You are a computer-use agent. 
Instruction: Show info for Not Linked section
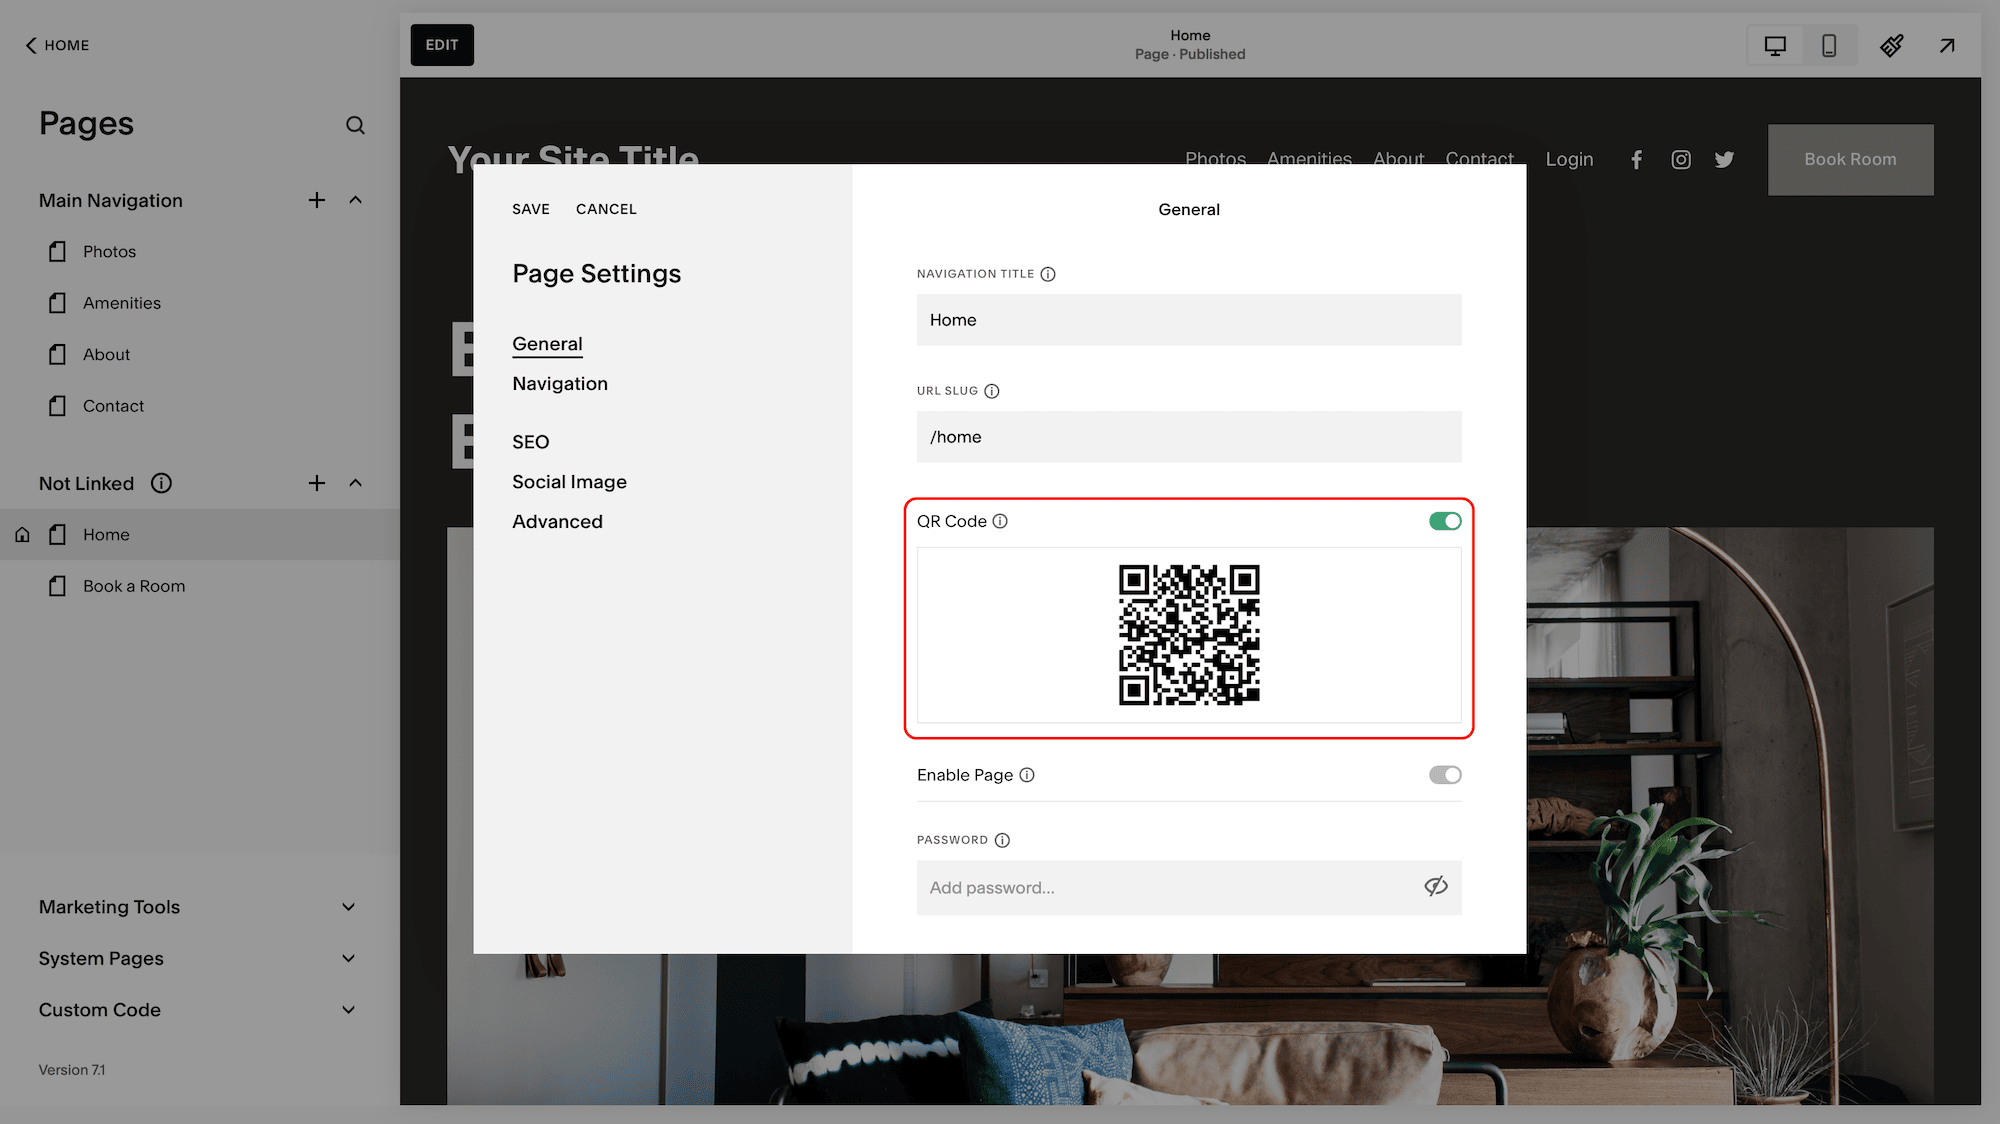click(161, 483)
